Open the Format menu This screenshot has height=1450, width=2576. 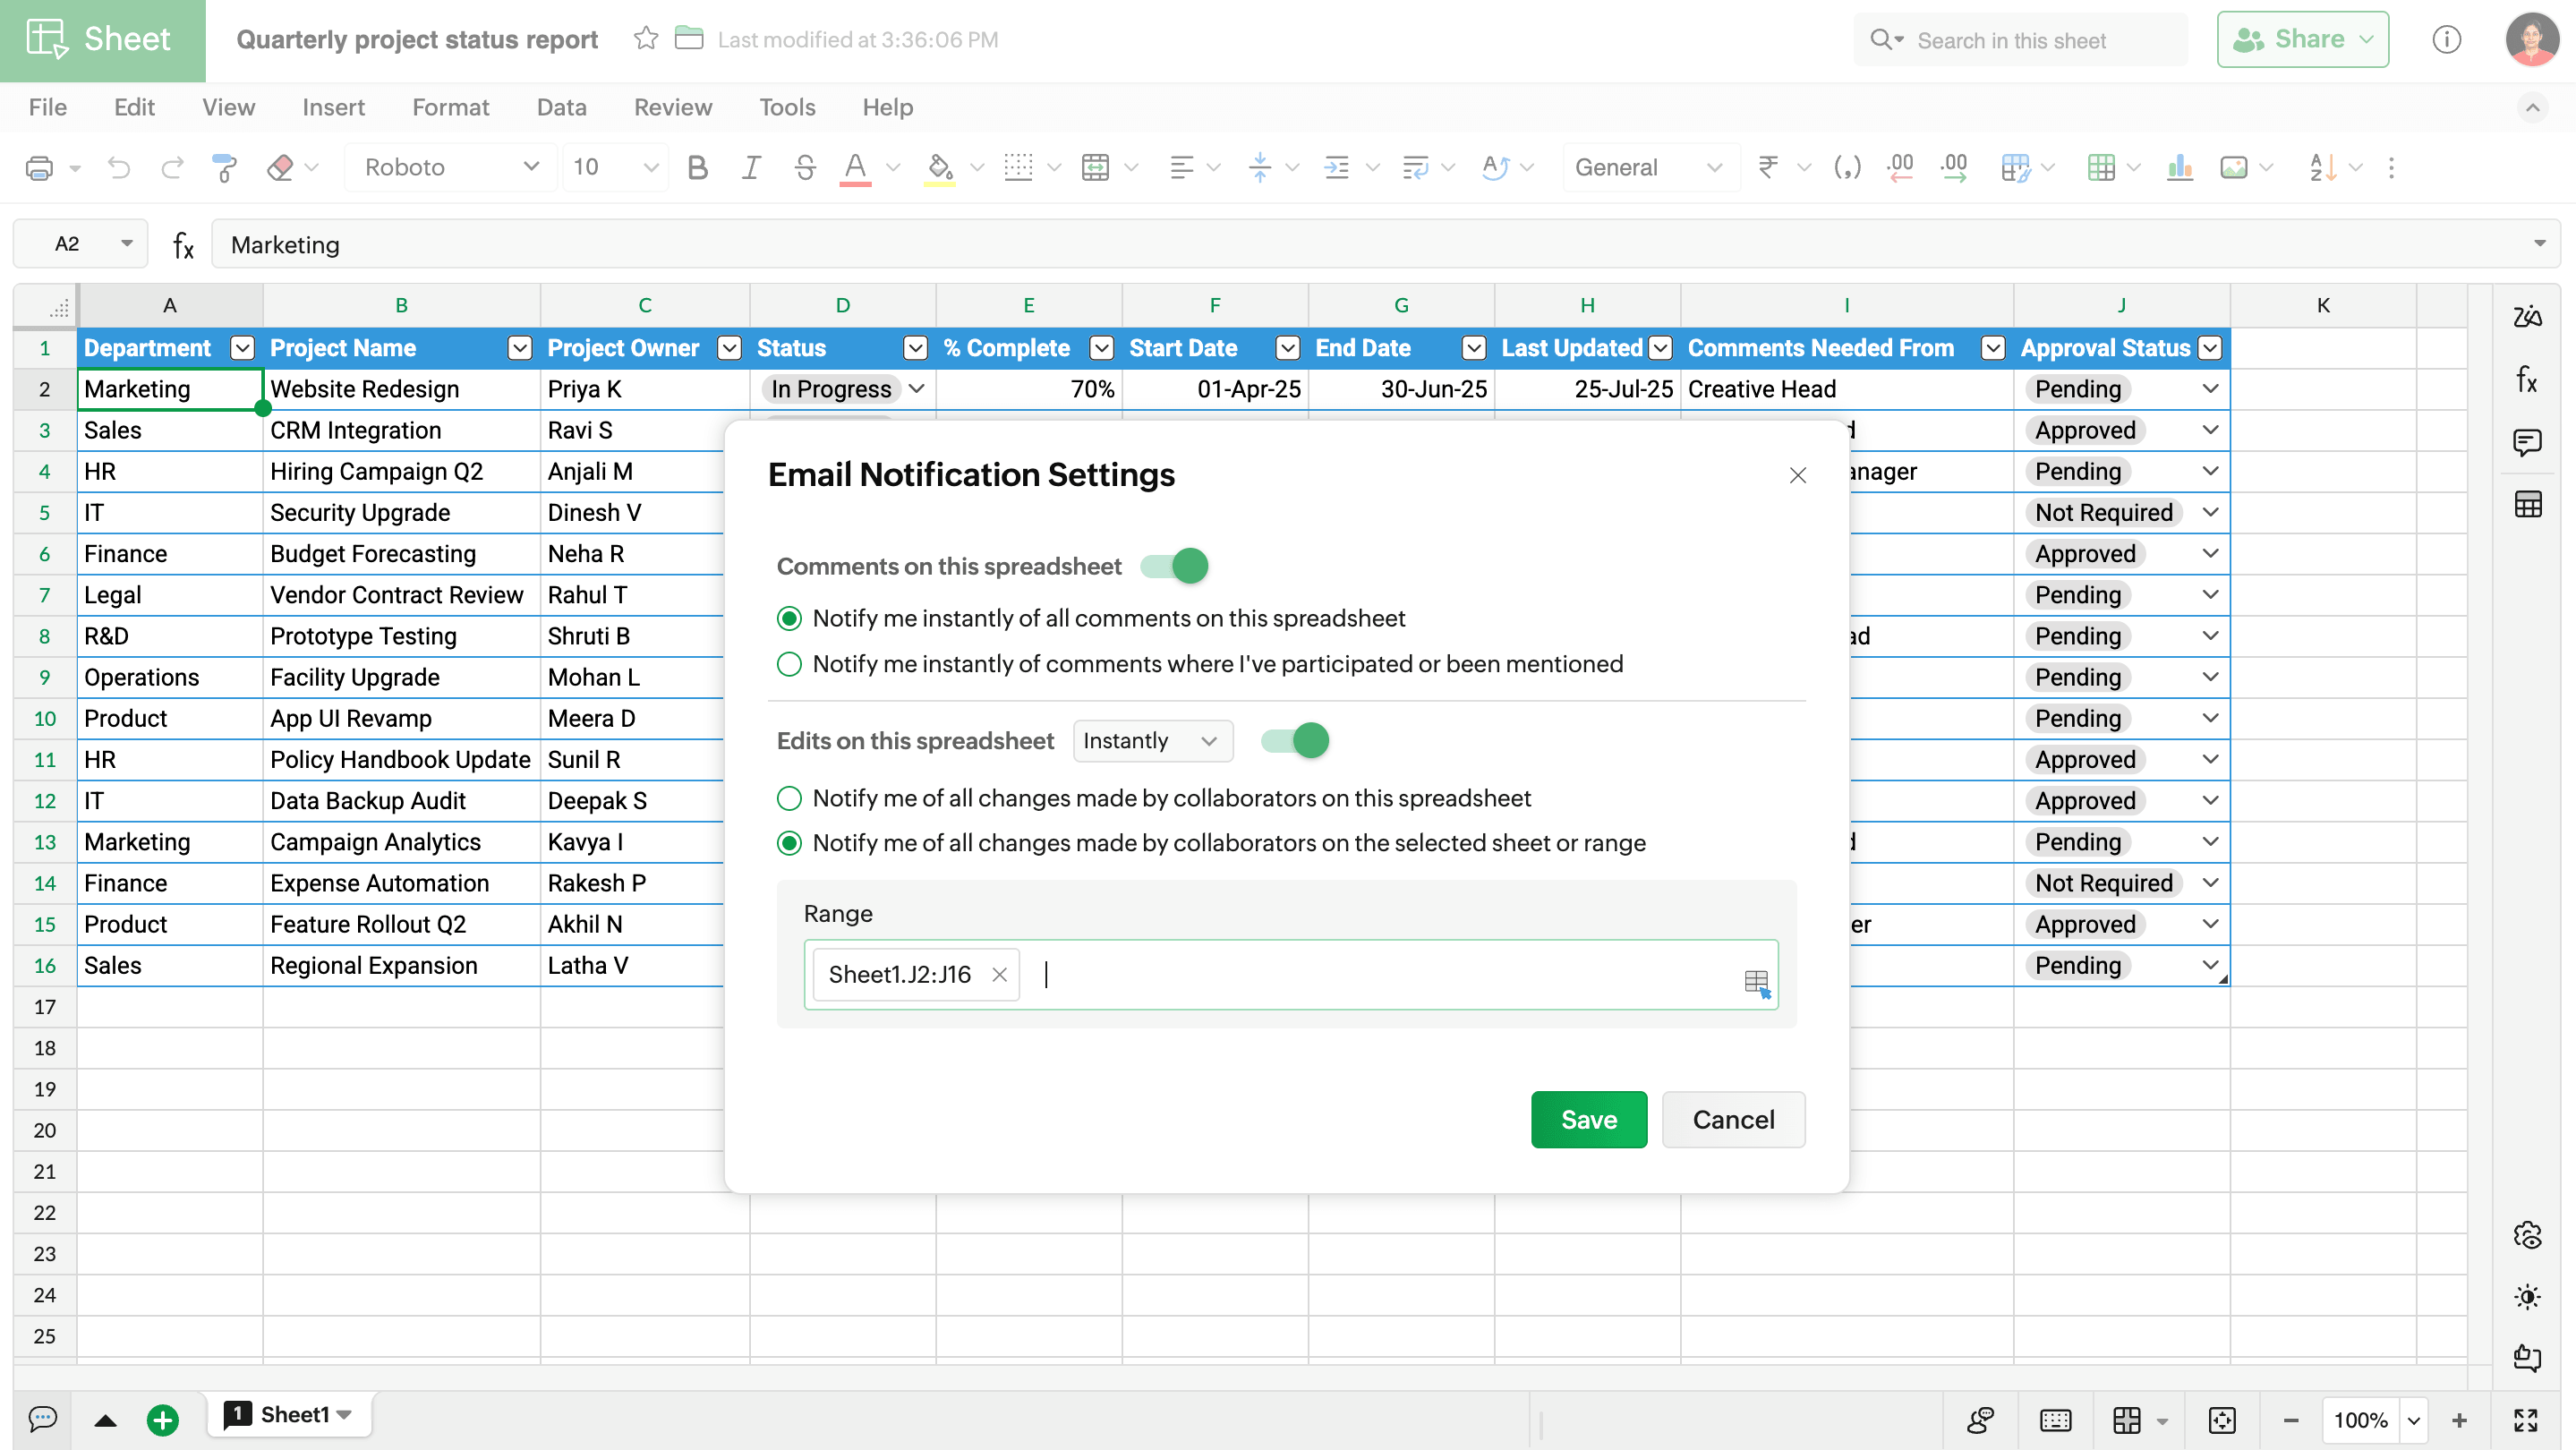(450, 107)
